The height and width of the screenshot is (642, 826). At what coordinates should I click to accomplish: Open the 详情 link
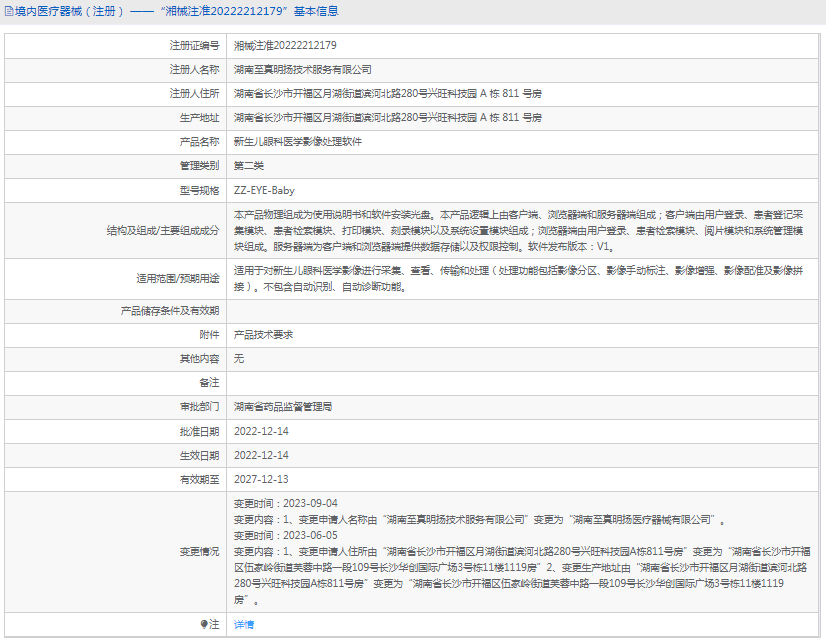[244, 624]
